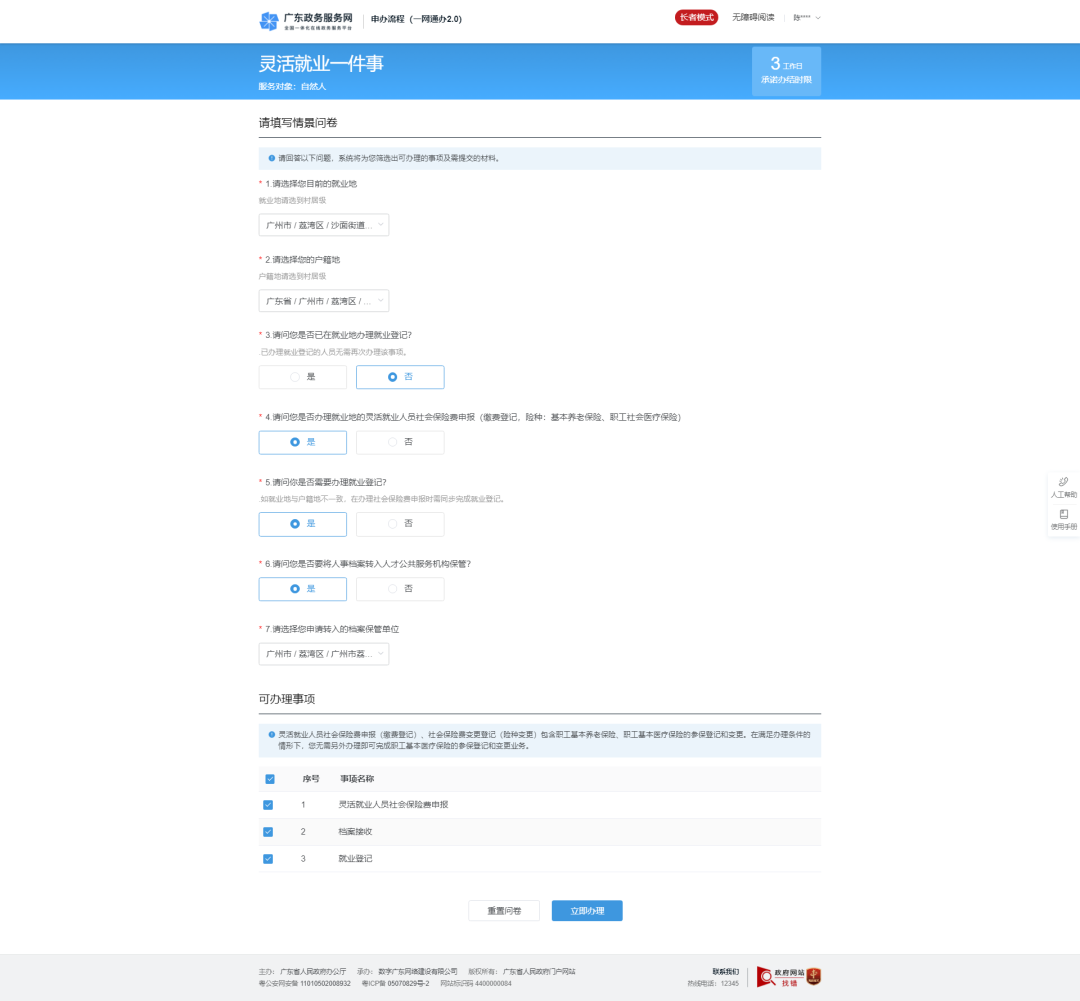Click the info icon in 可办理事项 notice

coord(271,734)
